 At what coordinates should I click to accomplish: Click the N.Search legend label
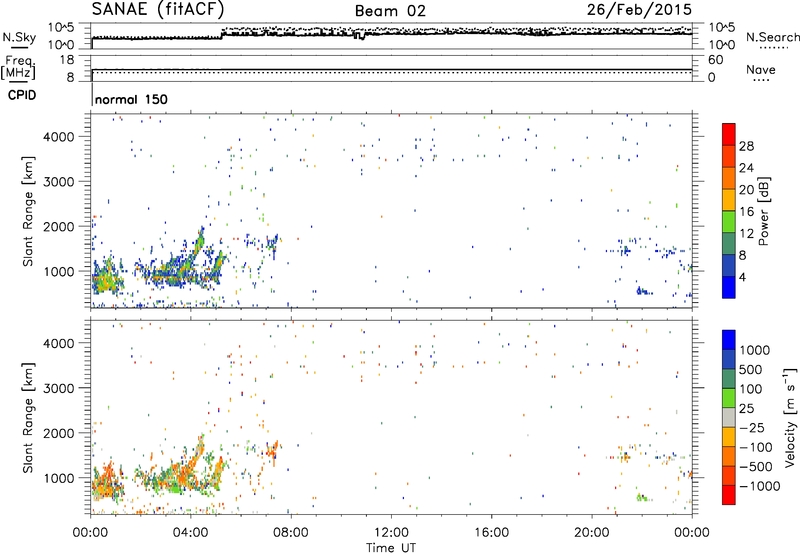772,37
